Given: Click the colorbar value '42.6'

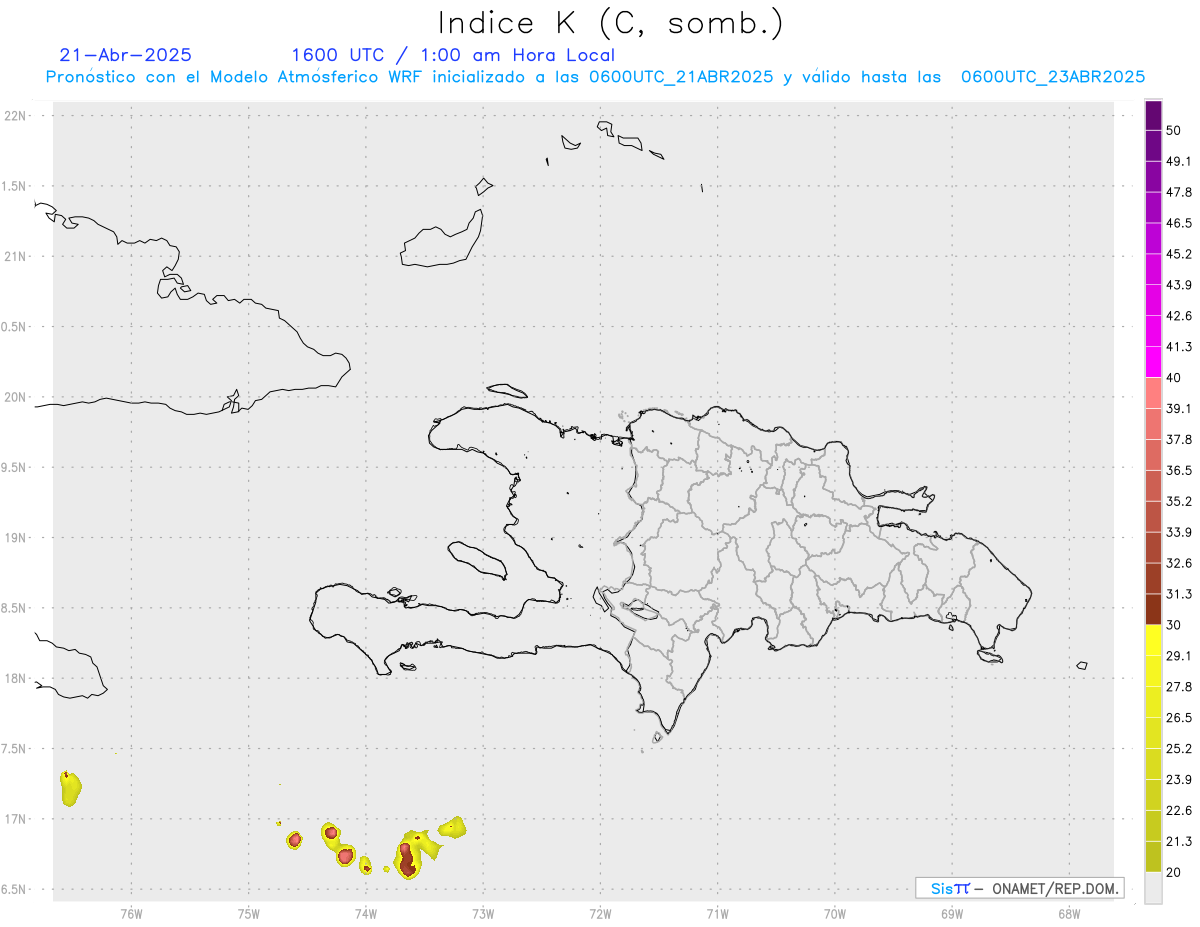Looking at the screenshot, I should click(1179, 316).
